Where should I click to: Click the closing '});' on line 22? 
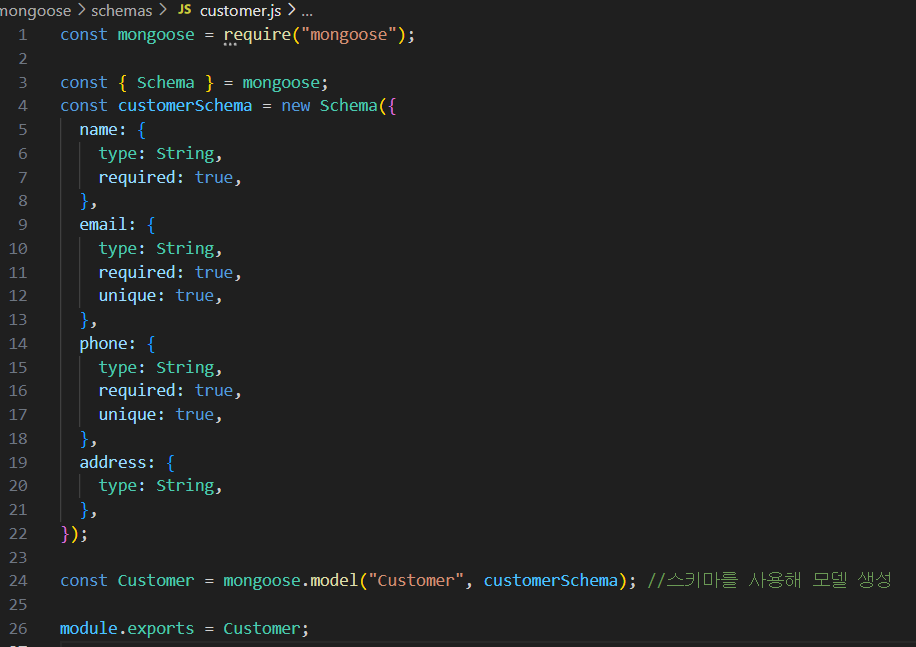pyautogui.click(x=74, y=534)
